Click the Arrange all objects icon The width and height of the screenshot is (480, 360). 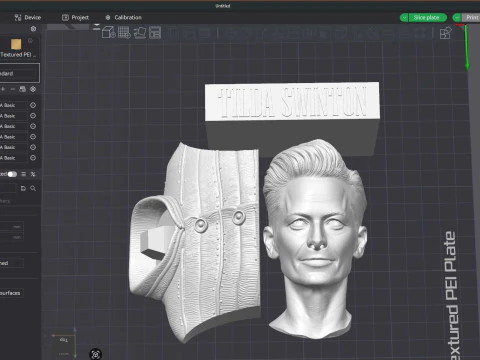155,33
